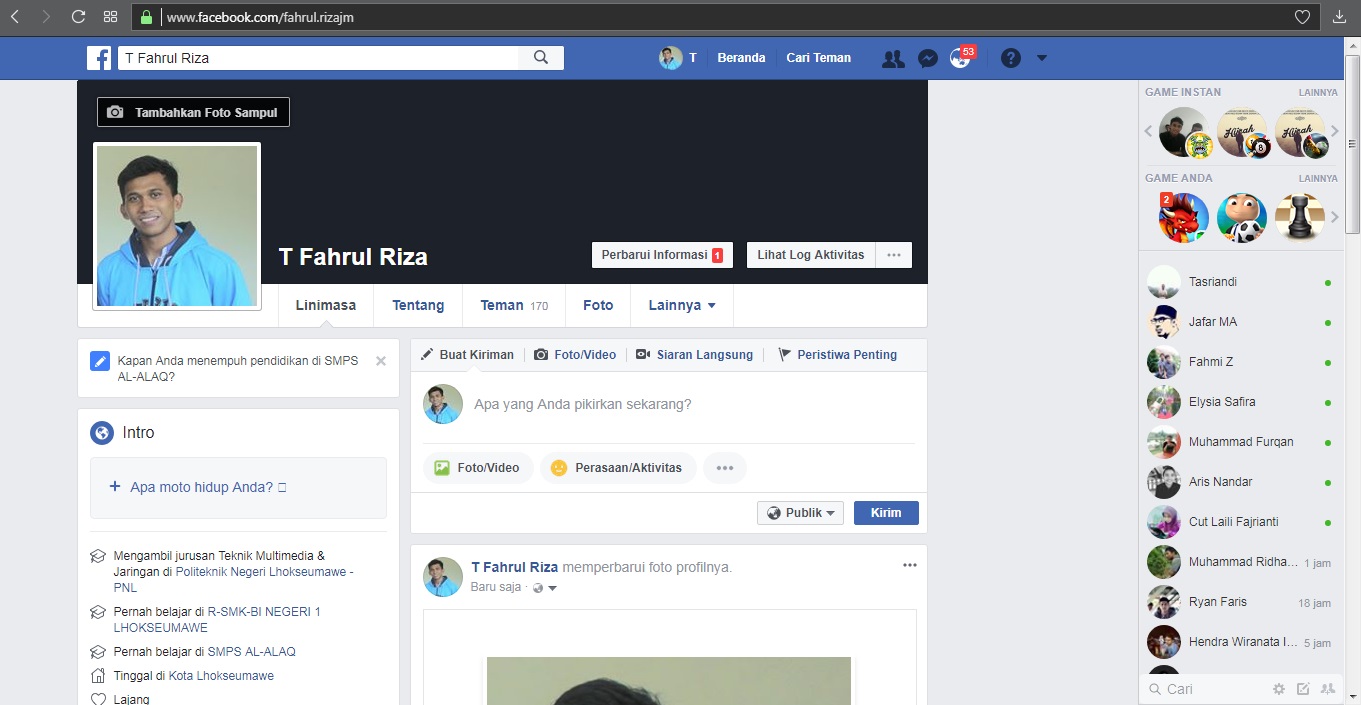Open the large profile picture

pos(177,226)
